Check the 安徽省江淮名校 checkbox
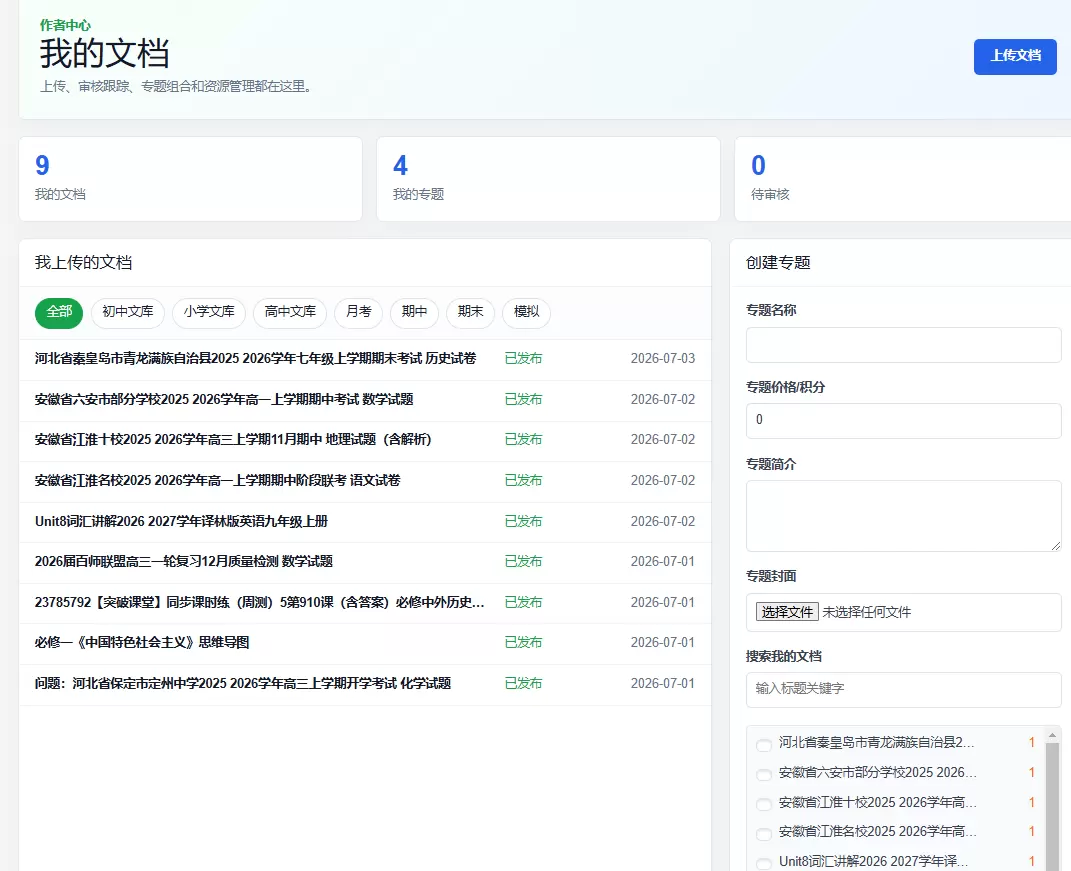The image size is (1071, 871). [764, 834]
